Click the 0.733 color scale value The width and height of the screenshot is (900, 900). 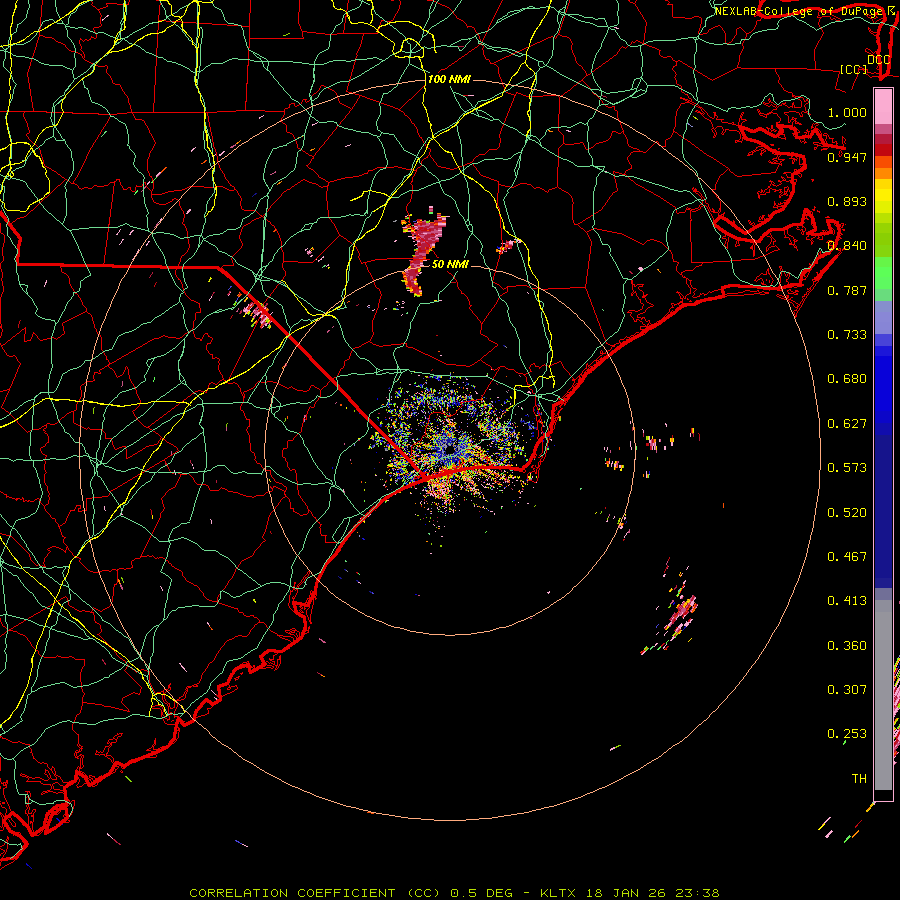click(x=847, y=334)
